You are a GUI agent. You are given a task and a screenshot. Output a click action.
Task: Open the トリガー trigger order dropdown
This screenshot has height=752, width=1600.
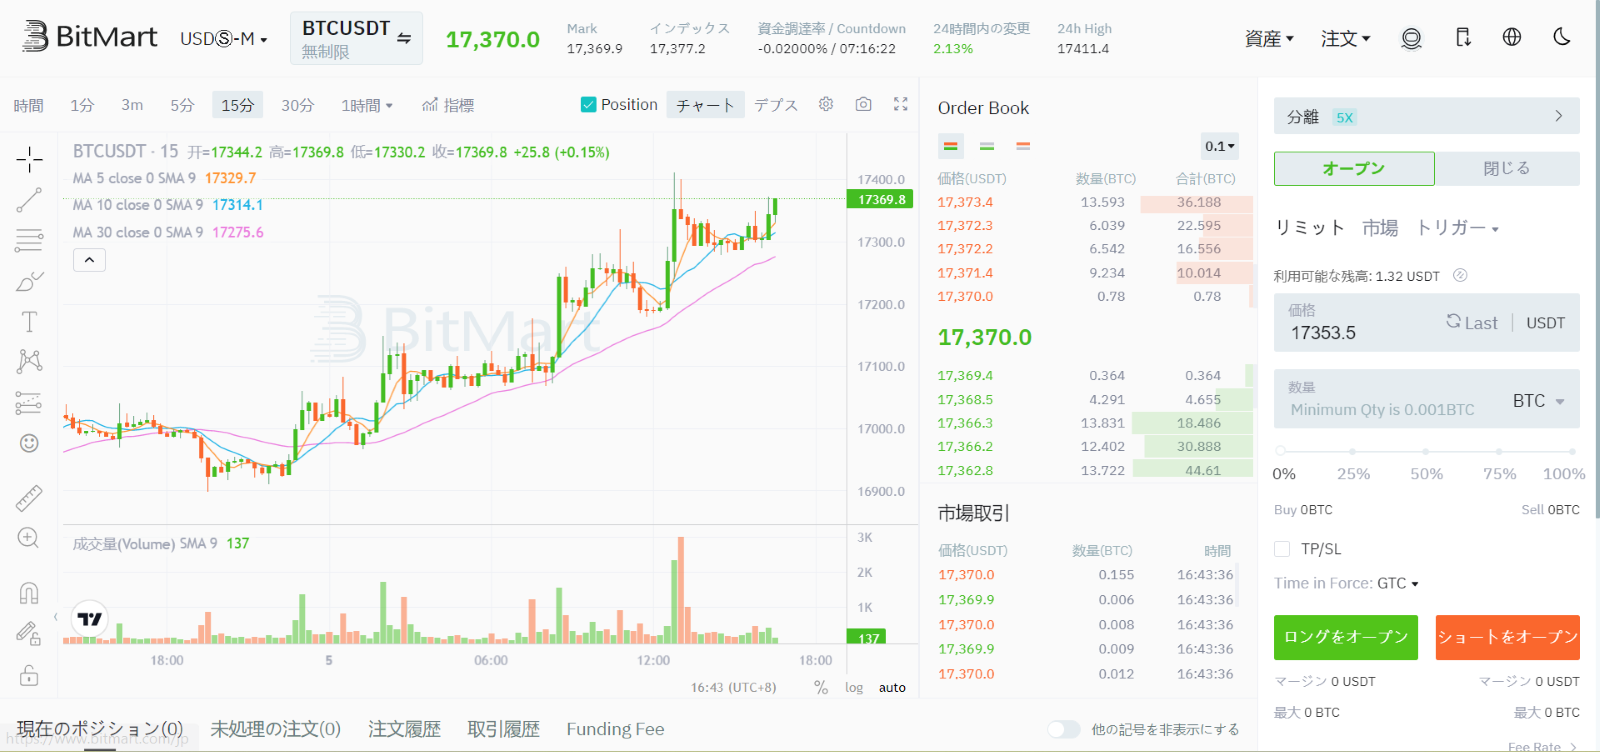tap(1457, 228)
